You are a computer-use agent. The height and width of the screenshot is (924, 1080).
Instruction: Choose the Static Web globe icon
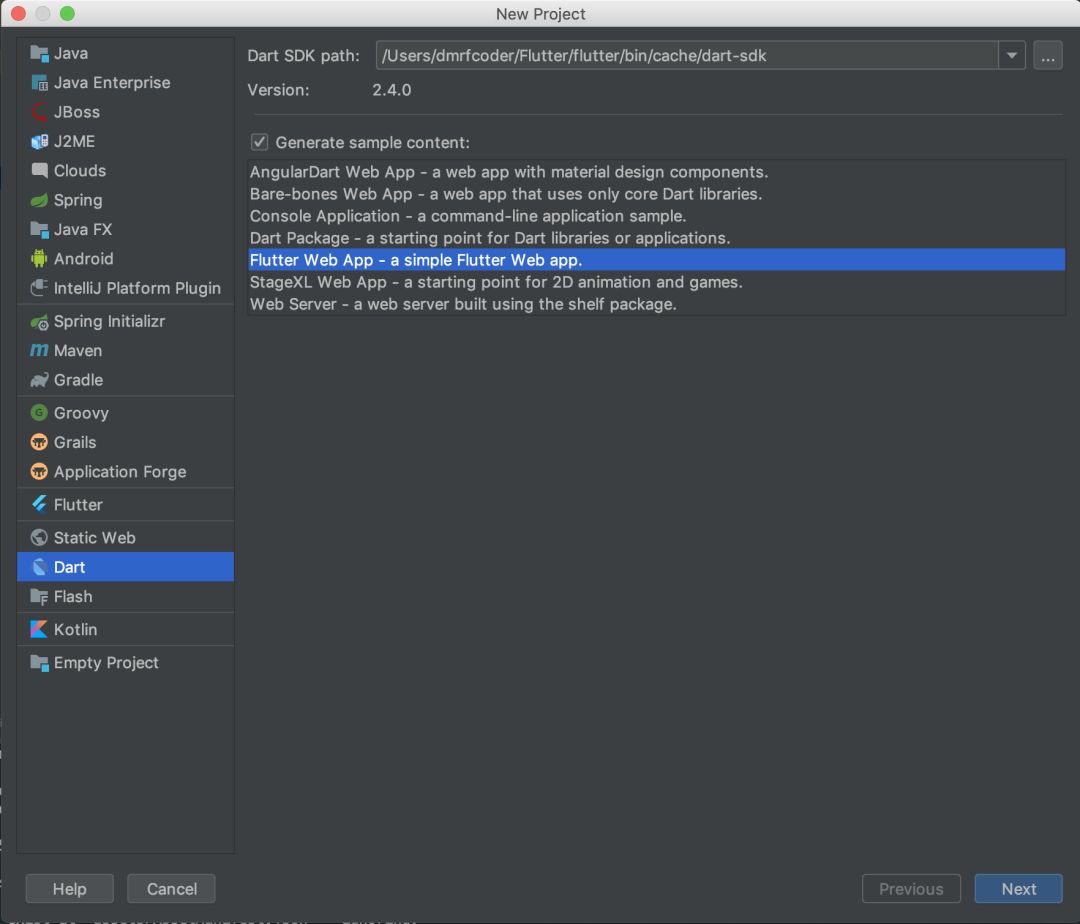point(39,538)
